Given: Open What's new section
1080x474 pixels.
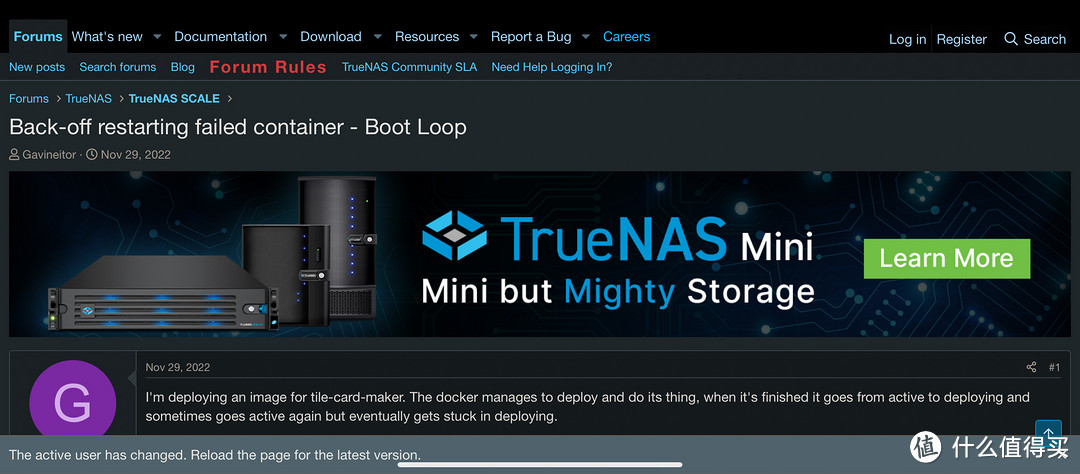Looking at the screenshot, I should coord(107,37).
